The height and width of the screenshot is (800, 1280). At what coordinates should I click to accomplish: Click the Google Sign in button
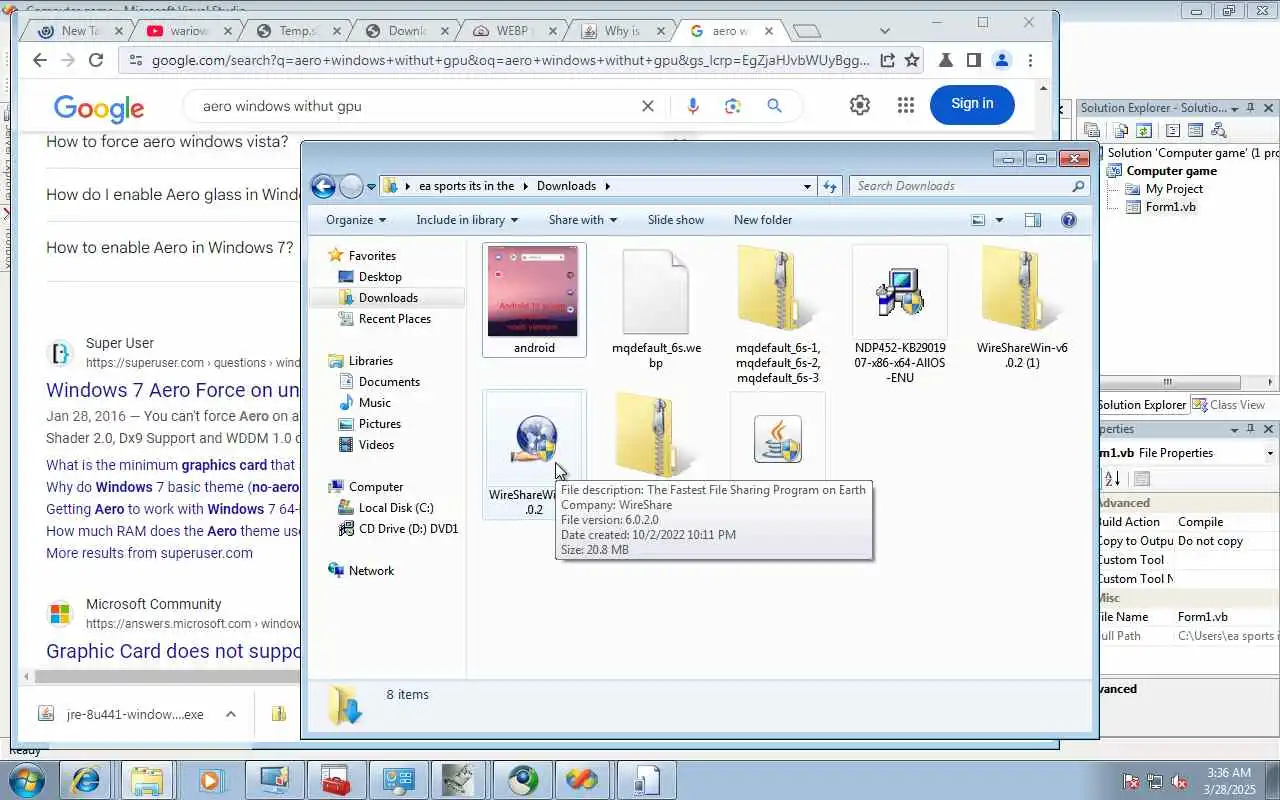click(972, 104)
